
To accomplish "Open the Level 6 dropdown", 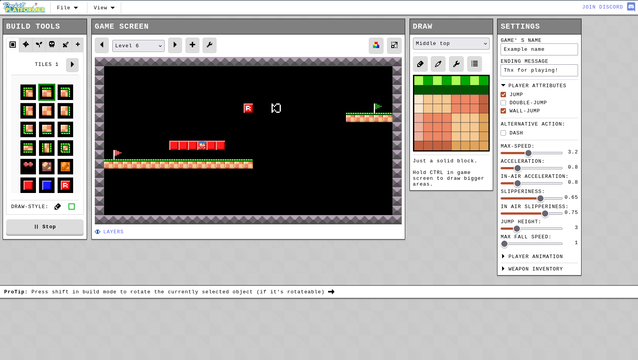I will (x=138, y=46).
